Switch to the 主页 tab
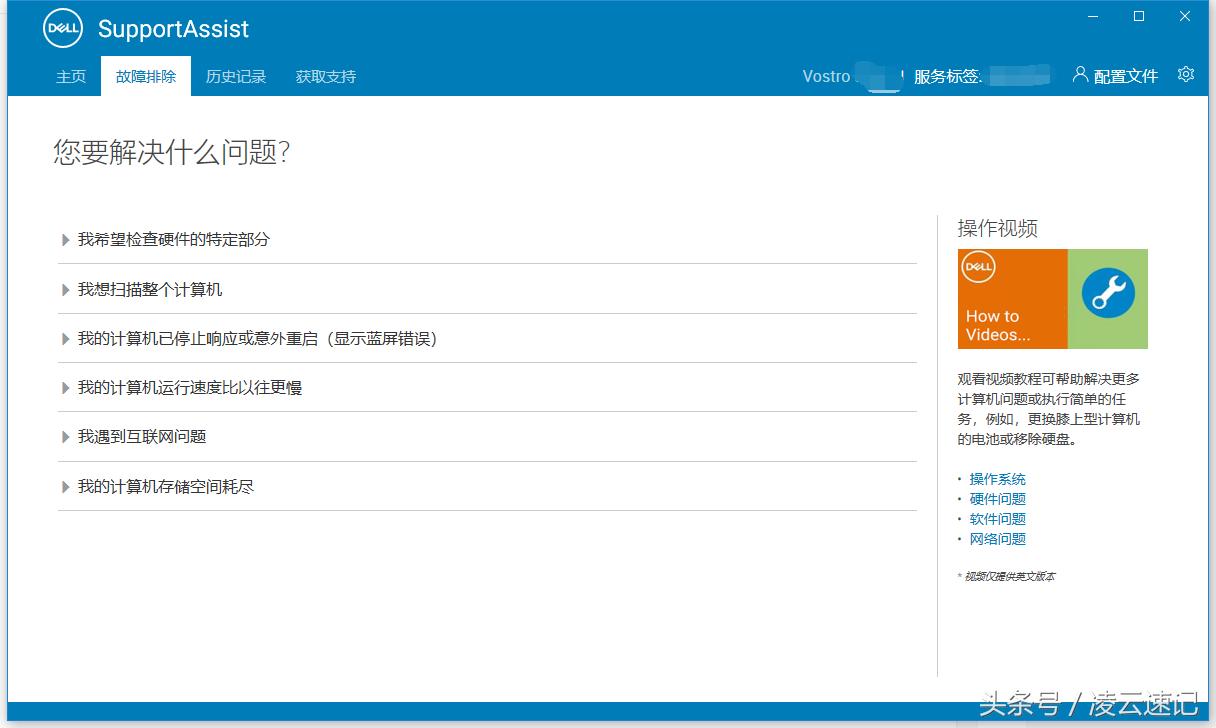 click(x=70, y=76)
